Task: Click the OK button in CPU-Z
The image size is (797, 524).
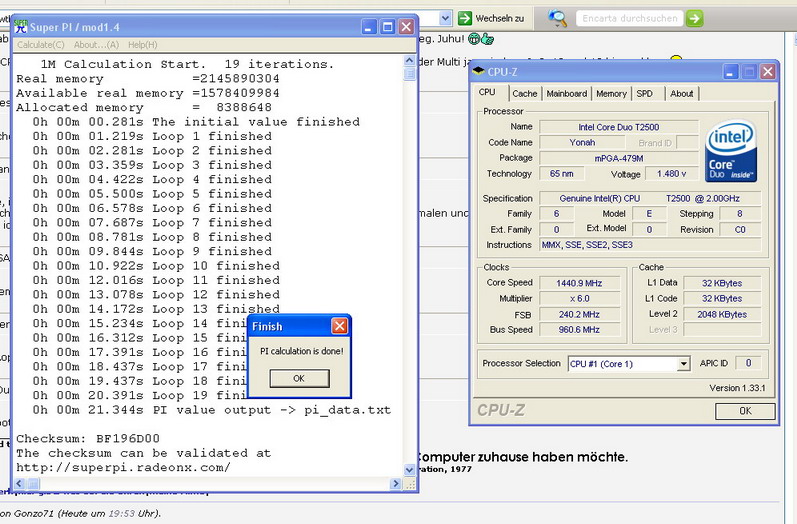Action: pos(745,411)
